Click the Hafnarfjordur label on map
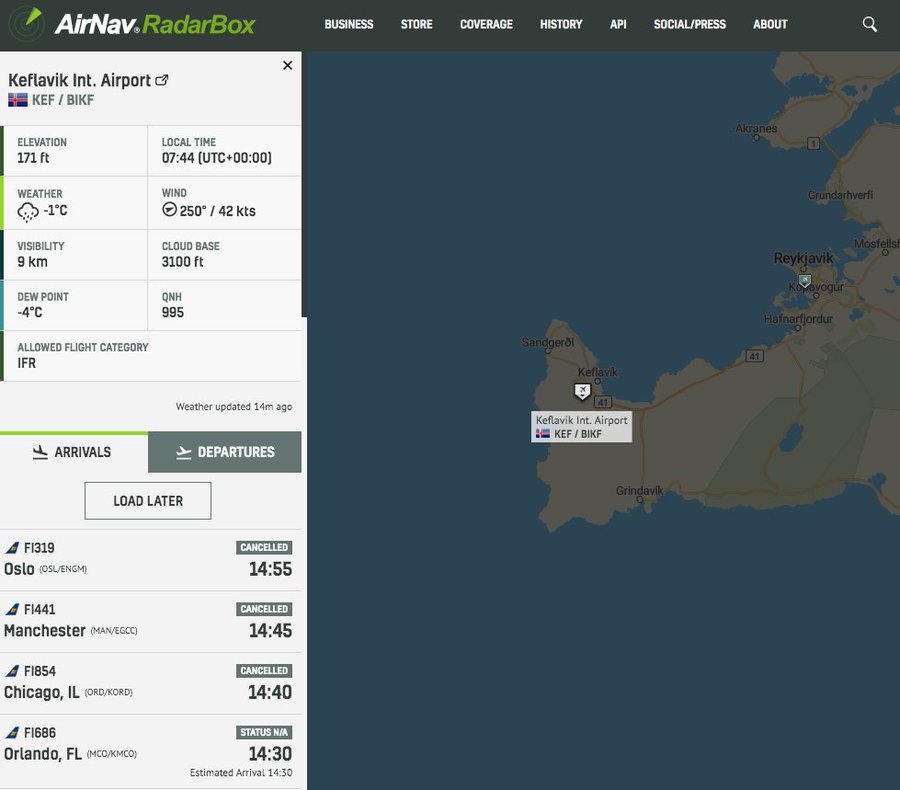 pos(798,319)
